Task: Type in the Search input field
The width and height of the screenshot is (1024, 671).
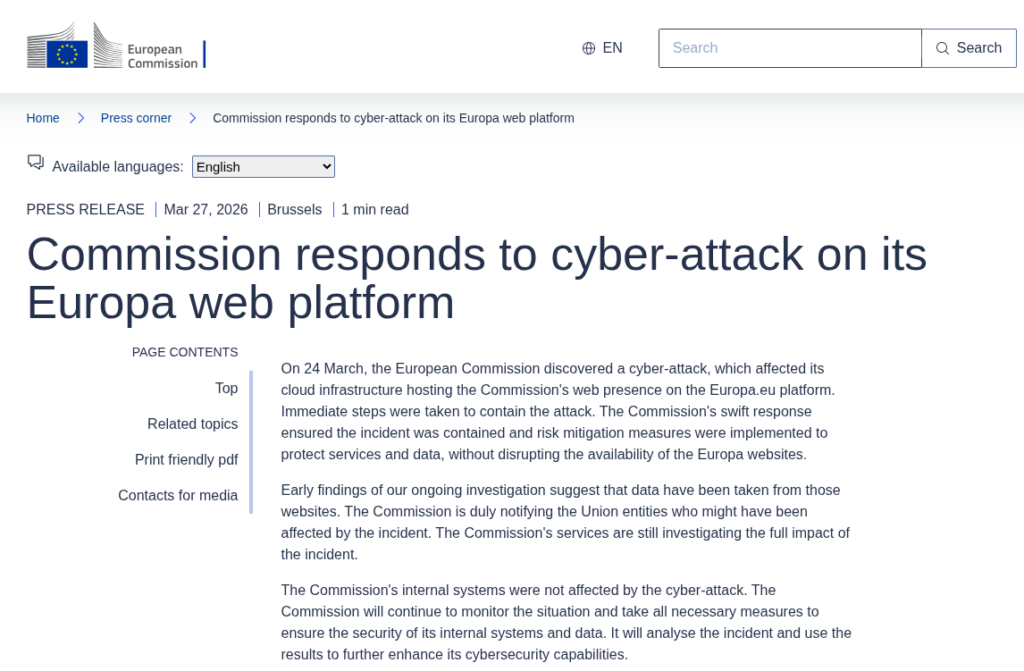Action: [x=789, y=48]
